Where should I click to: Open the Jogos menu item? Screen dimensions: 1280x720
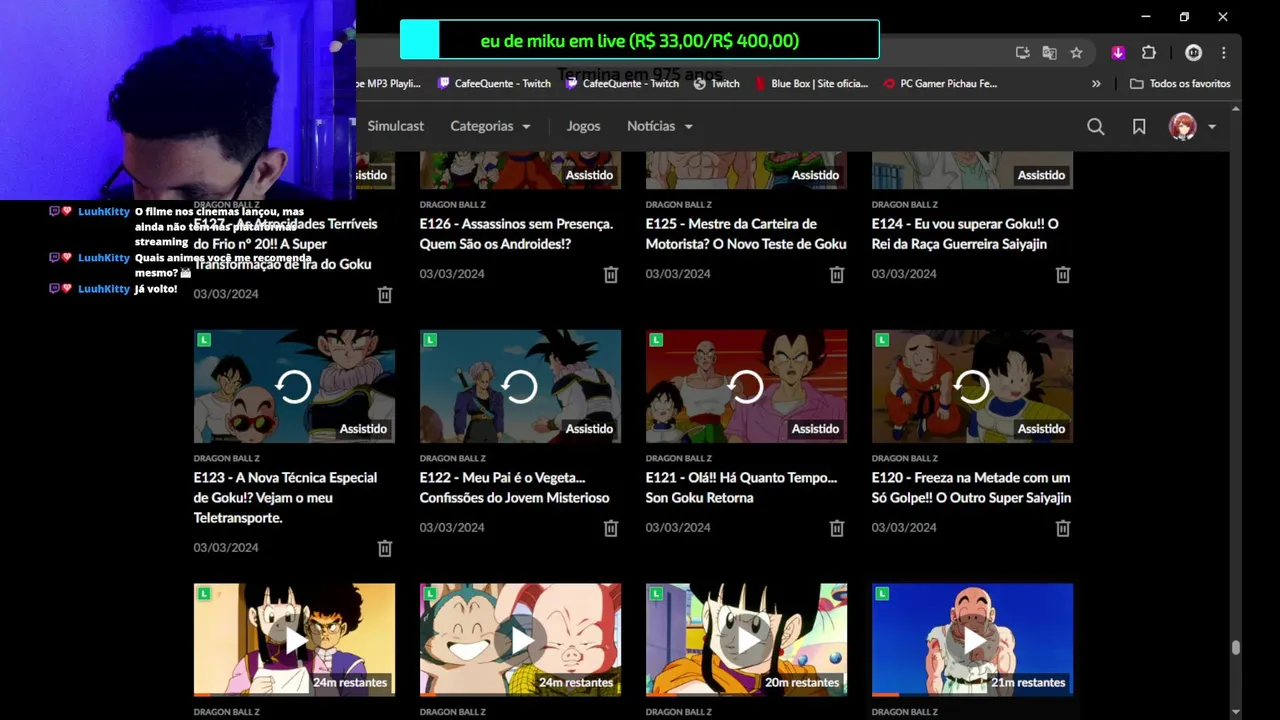583,126
